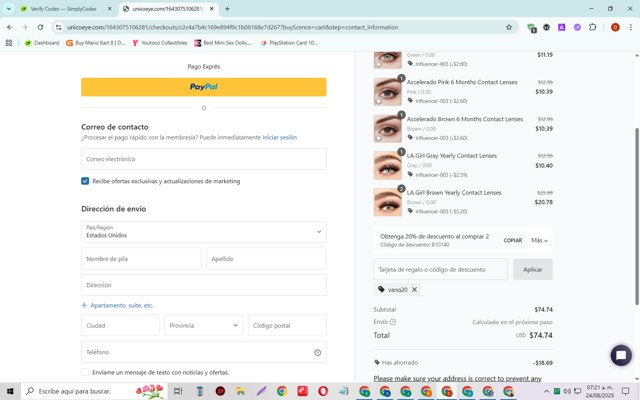Remove the vanq20 discount code
The height and width of the screenshot is (400, 640).
pos(414,289)
